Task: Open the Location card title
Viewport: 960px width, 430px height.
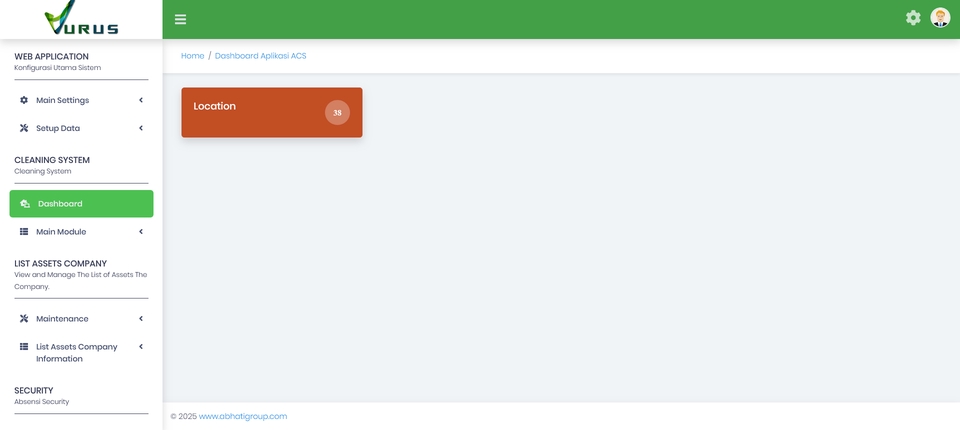Action: pos(215,106)
